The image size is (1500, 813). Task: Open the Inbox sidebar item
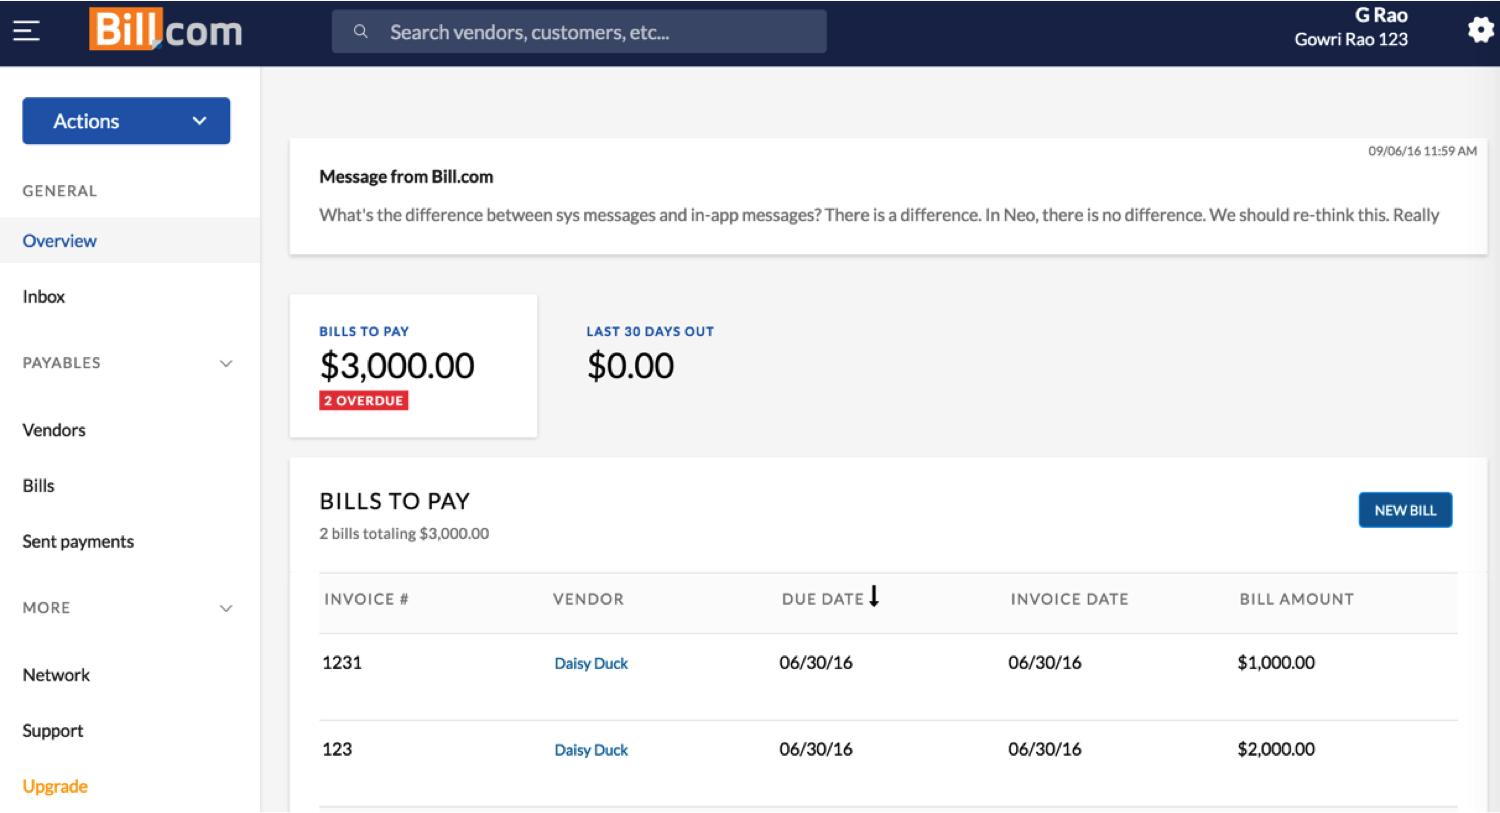coord(44,297)
